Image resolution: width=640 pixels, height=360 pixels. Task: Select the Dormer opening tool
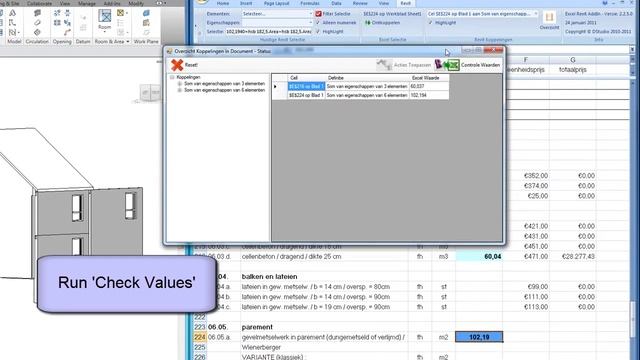point(67,32)
